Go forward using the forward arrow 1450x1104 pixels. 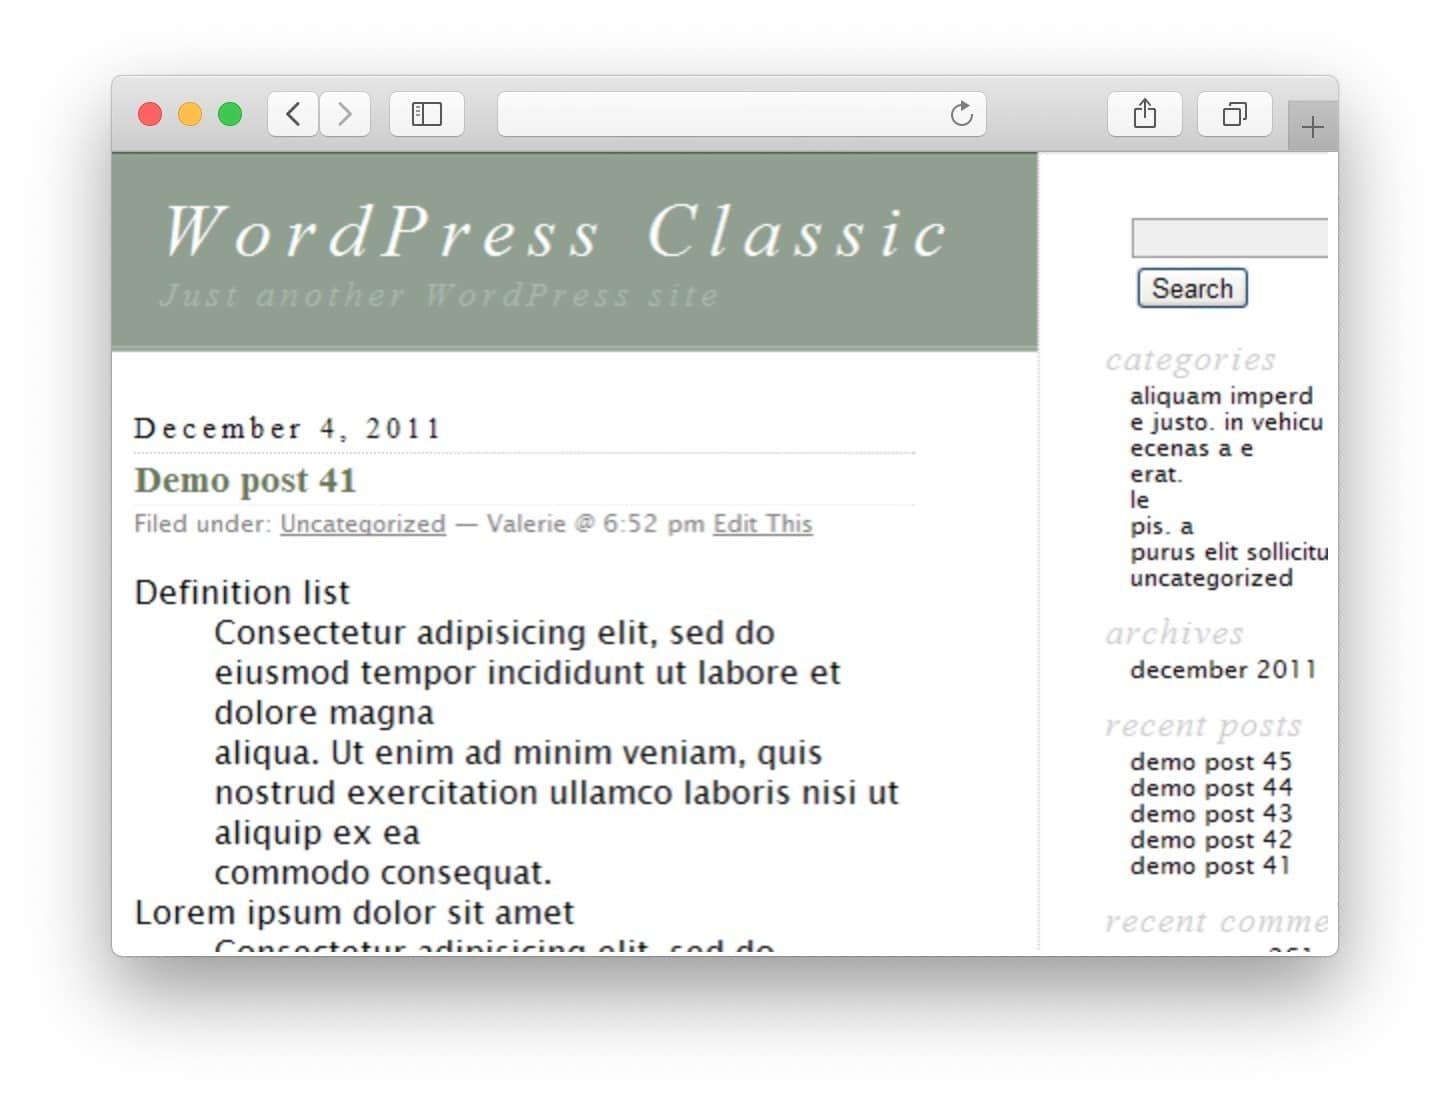344,114
